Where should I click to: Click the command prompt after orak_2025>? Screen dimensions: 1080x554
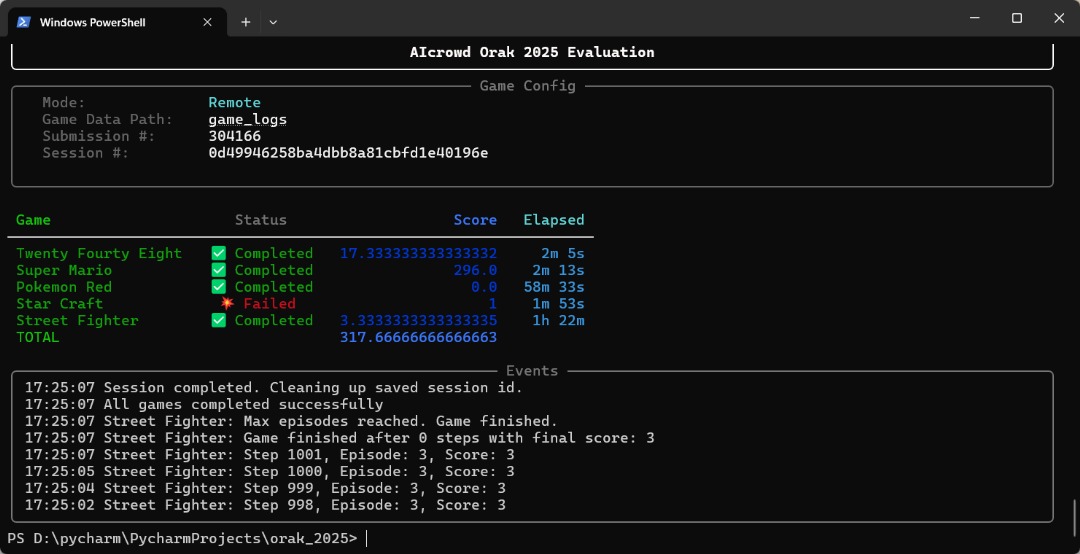click(368, 538)
